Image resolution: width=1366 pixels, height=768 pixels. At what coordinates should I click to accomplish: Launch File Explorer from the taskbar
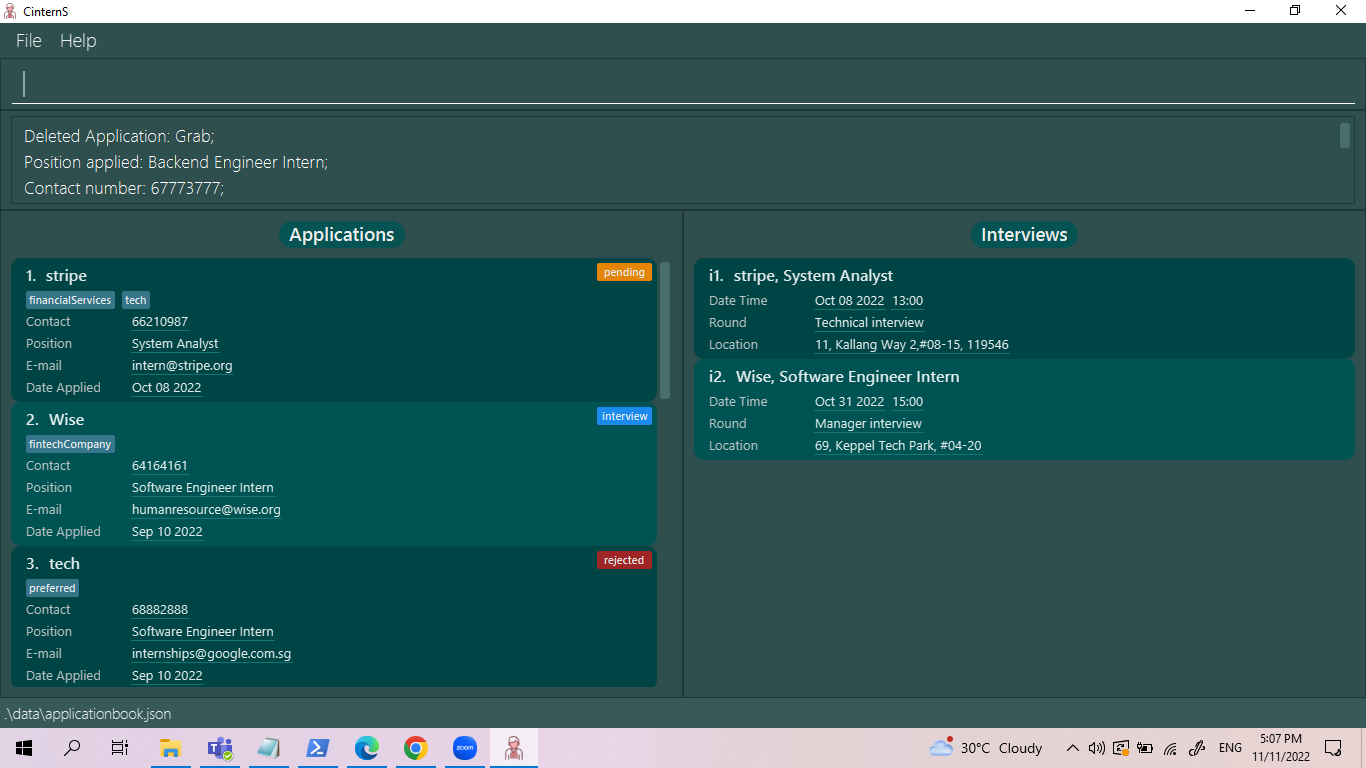click(x=170, y=748)
